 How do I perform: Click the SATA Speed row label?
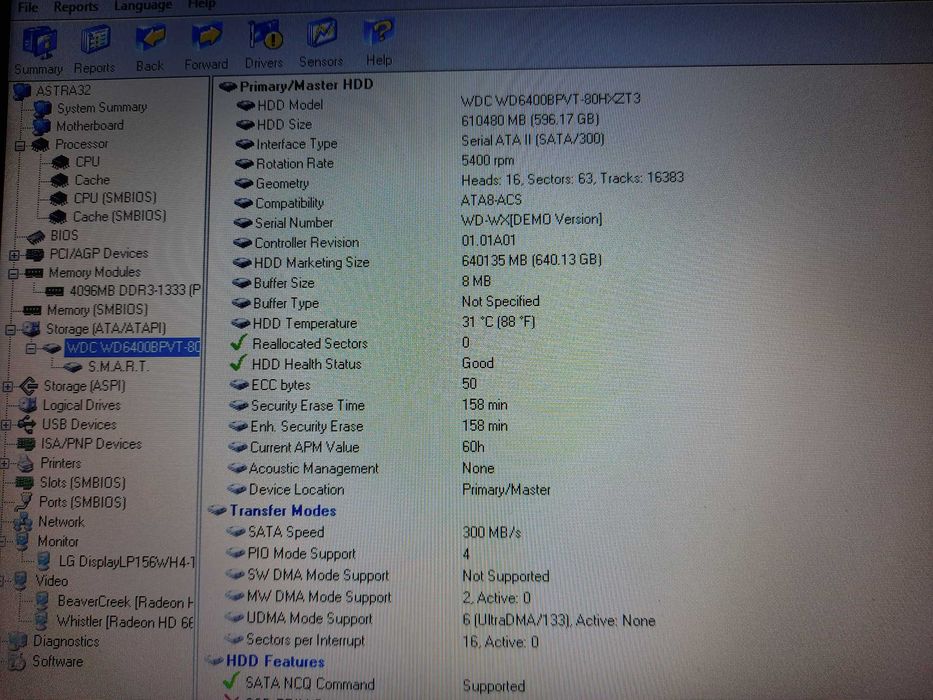click(x=286, y=532)
